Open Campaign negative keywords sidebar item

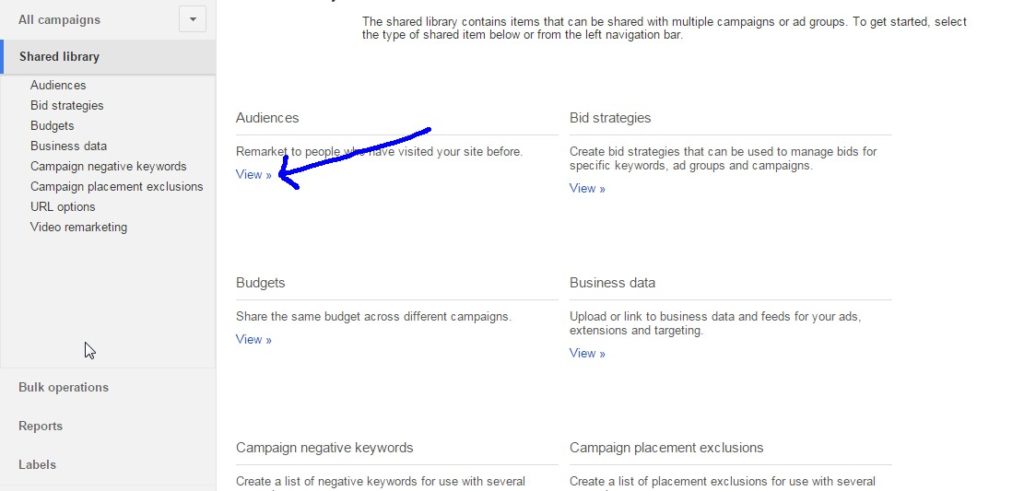[x=108, y=166]
